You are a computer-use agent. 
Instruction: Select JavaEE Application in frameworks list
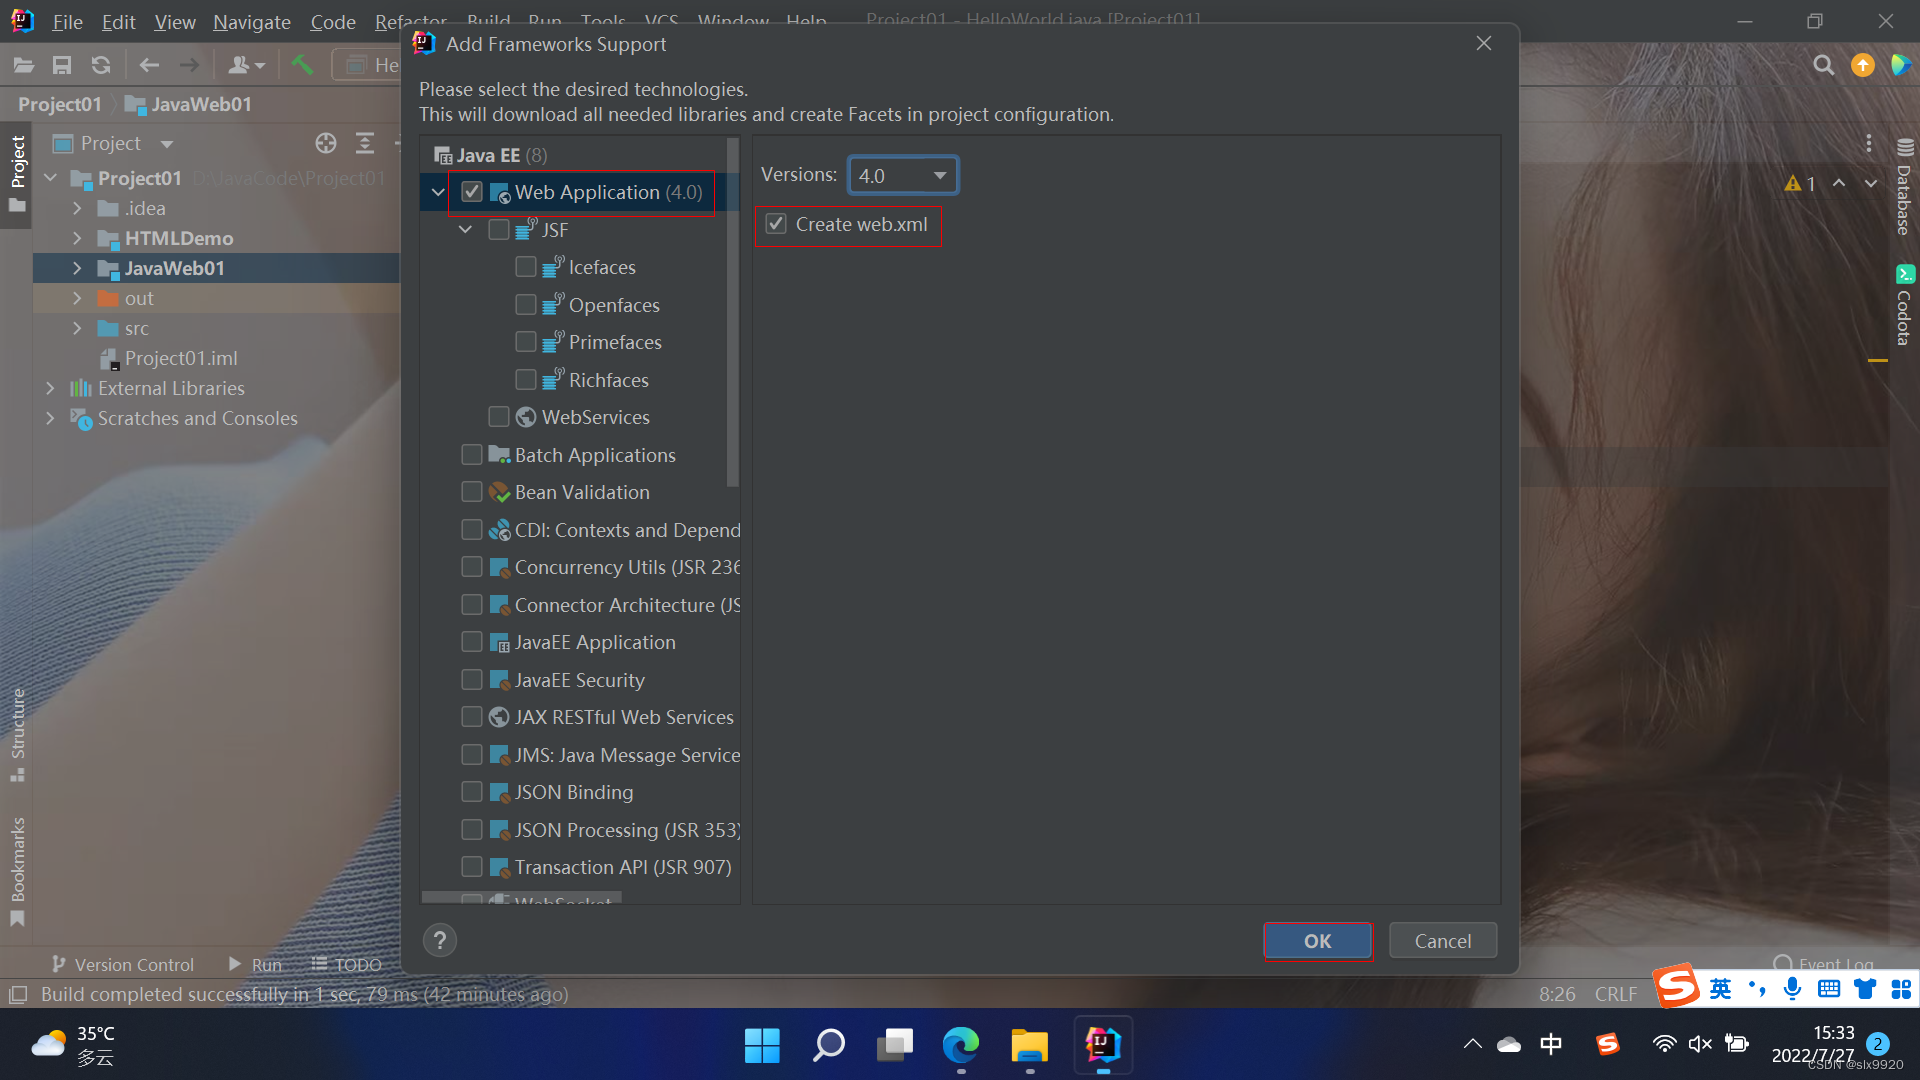(x=595, y=642)
